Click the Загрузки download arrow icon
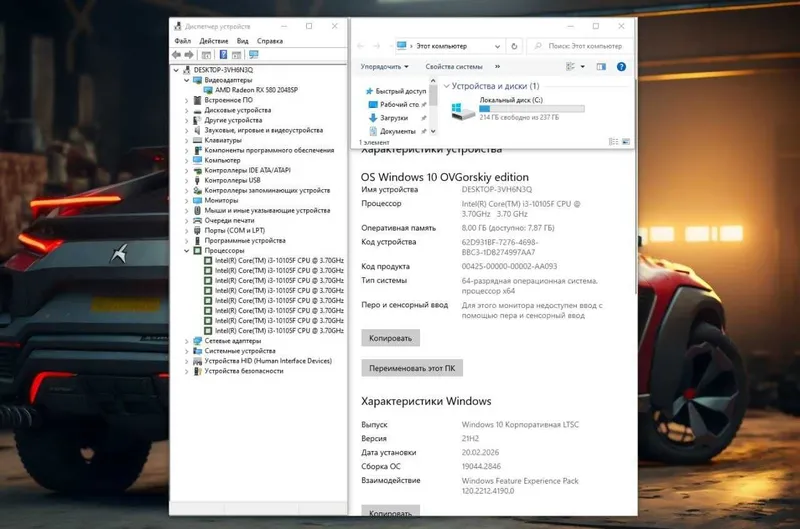This screenshot has width=800, height=529. pos(373,118)
